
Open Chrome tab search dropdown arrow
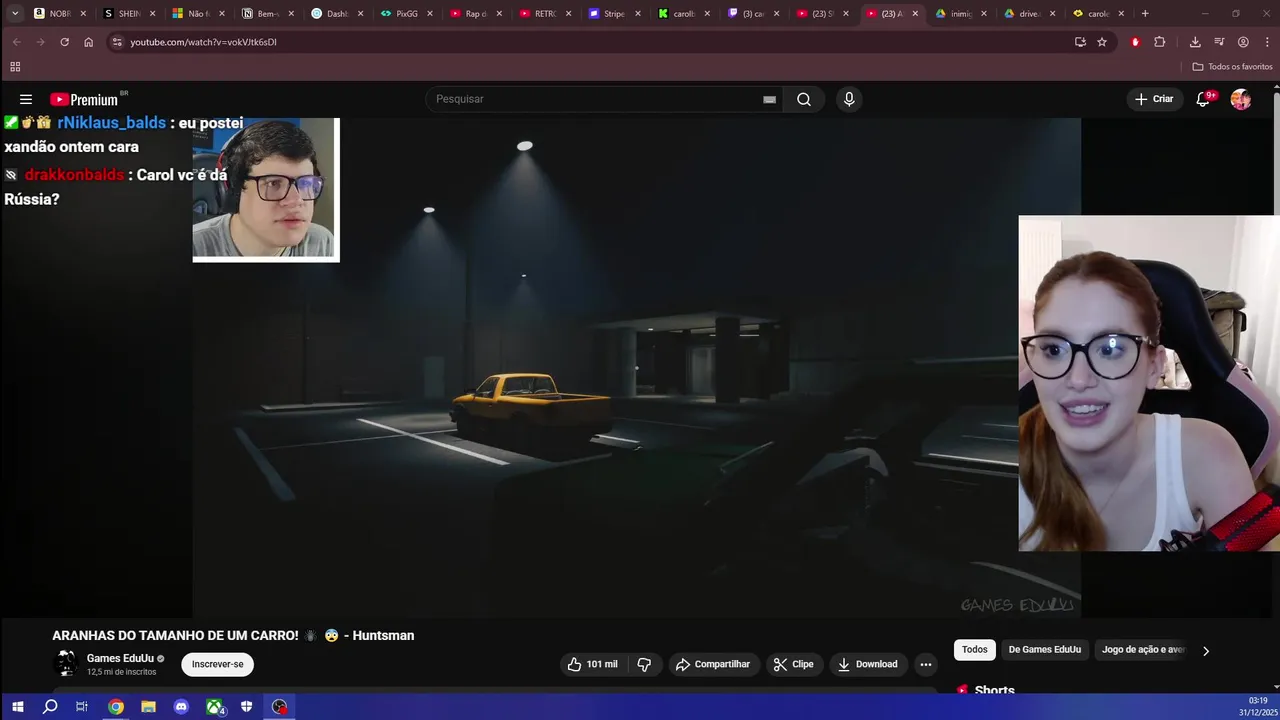click(x=14, y=13)
